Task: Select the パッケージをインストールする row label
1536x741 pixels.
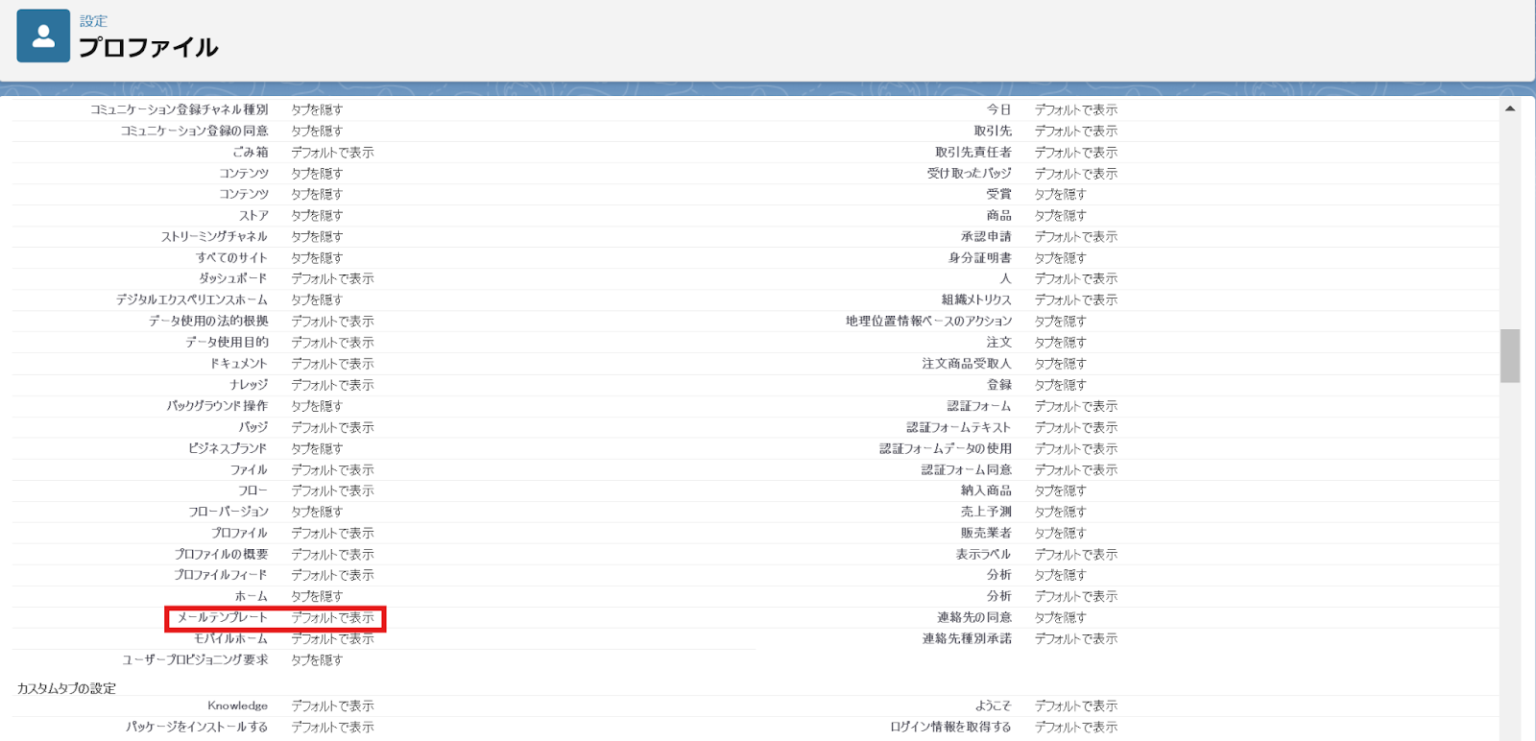Action: coord(196,727)
